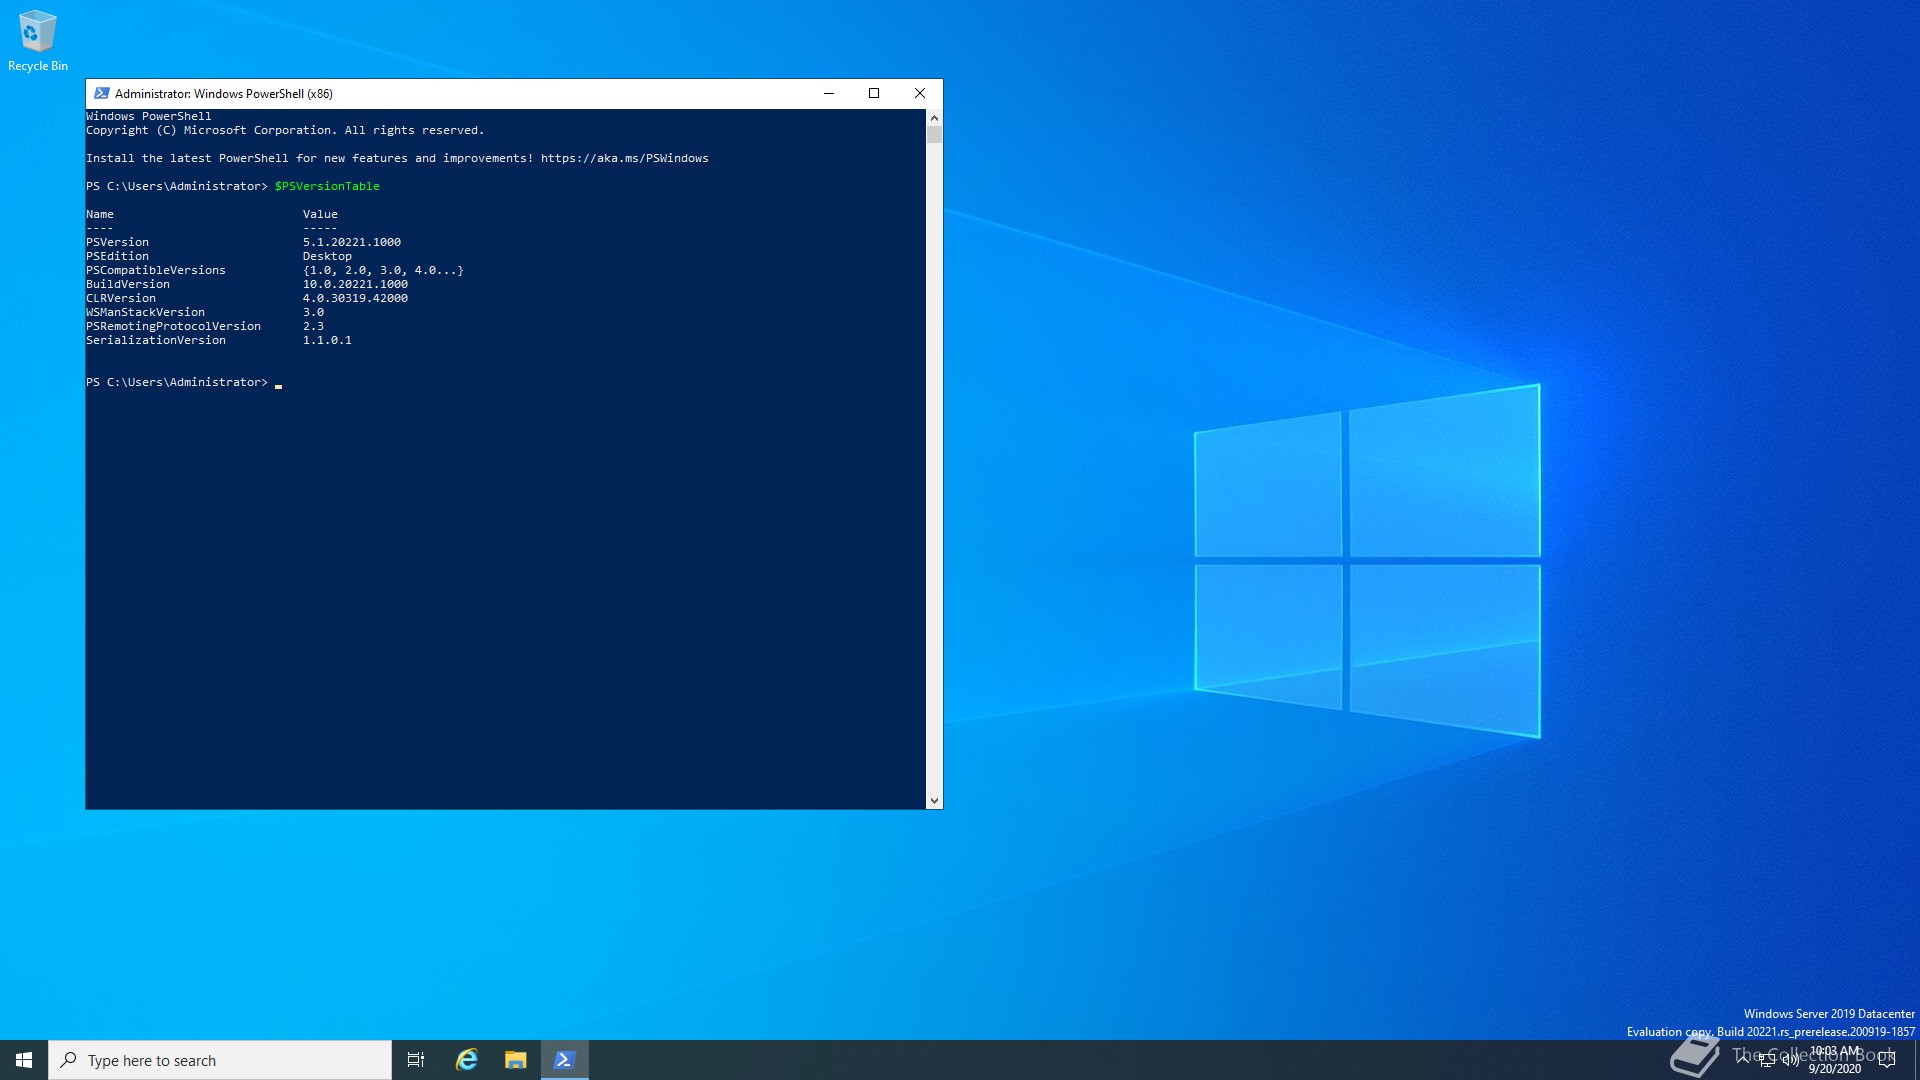The height and width of the screenshot is (1080, 1920).
Task: Click the PowerShell scrollbar up arrow
Action: point(934,117)
